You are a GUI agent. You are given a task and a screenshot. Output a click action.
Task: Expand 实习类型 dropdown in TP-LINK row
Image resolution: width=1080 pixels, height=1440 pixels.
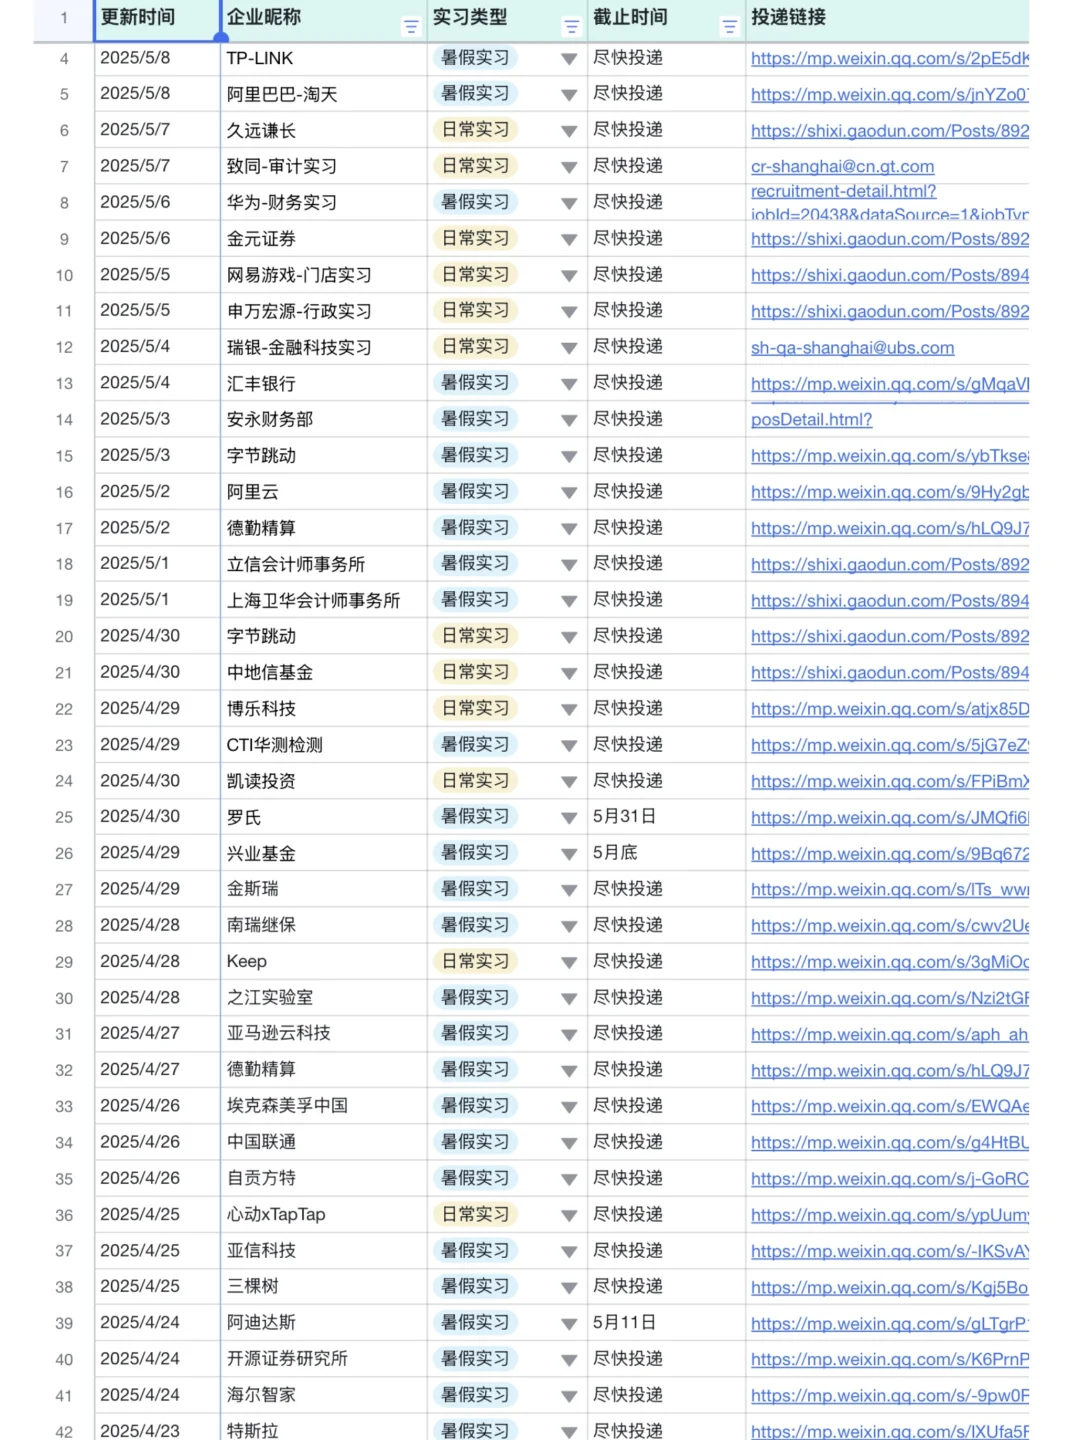[569, 59]
